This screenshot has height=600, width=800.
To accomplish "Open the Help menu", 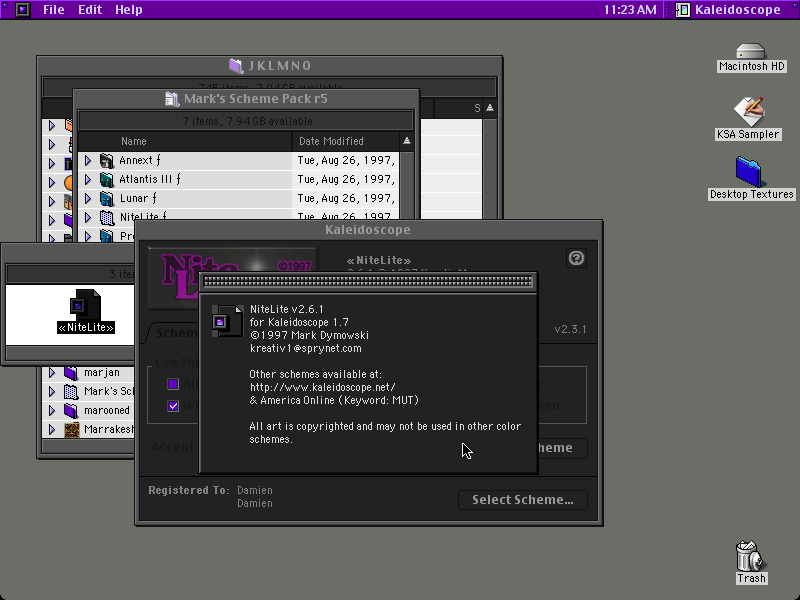I will (x=129, y=10).
